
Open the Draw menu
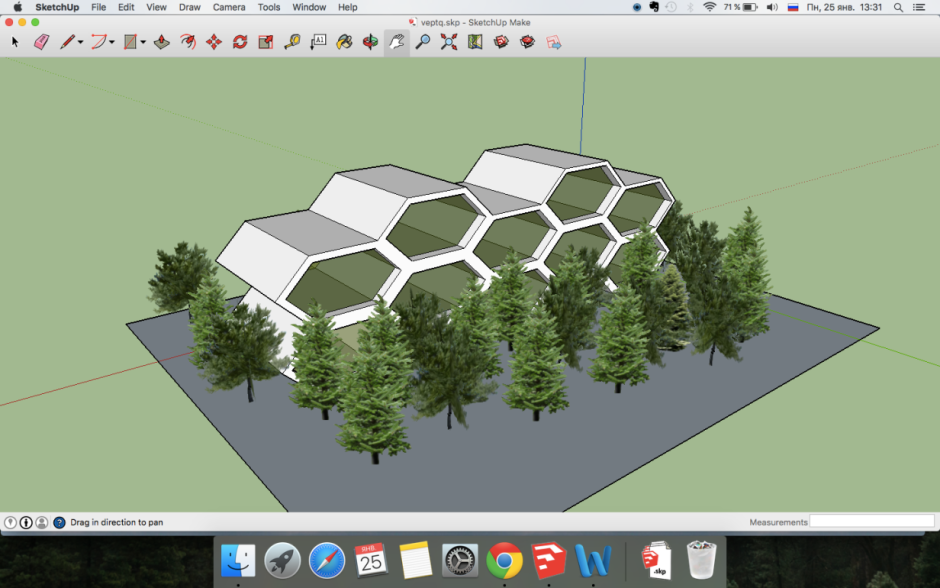189,7
